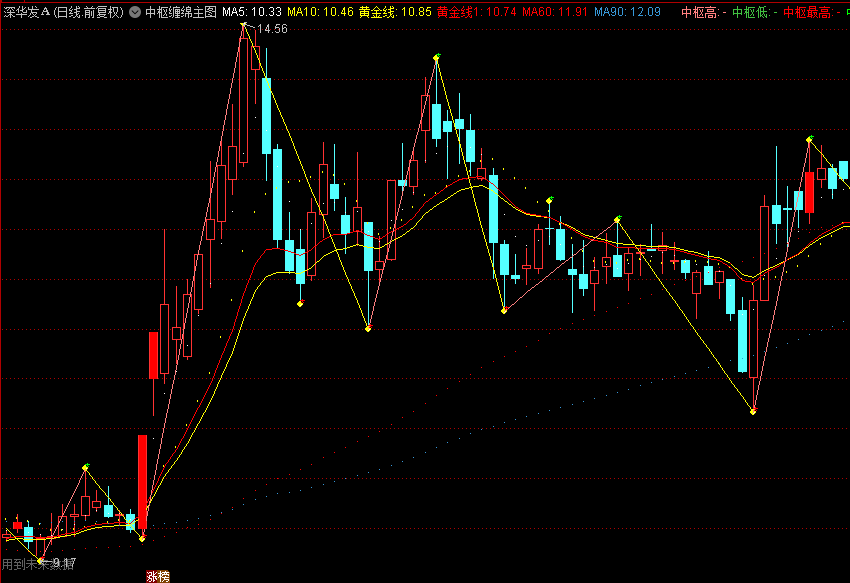Select the lowest trough marker on the right
Viewport: 850px width, 583px height.
753,412
